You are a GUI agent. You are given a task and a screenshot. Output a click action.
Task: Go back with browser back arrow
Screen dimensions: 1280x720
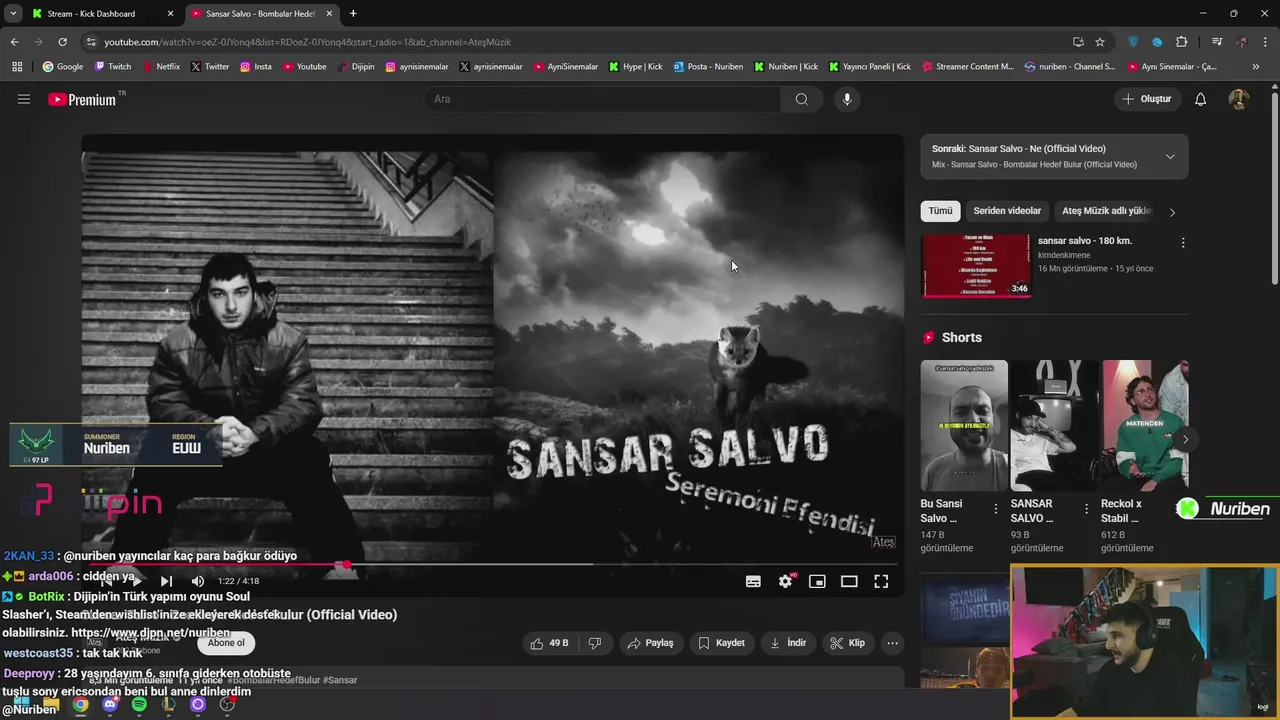(14, 42)
